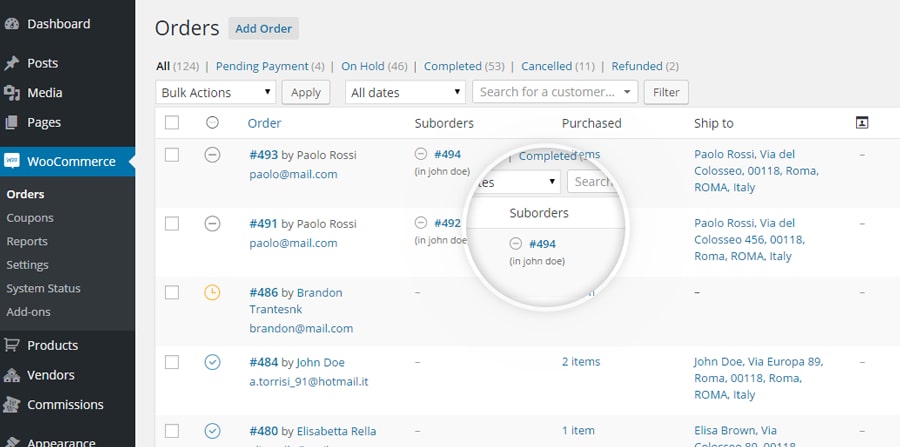Select the checkbox for order #486
The width and height of the screenshot is (900, 447).
pos(172,293)
